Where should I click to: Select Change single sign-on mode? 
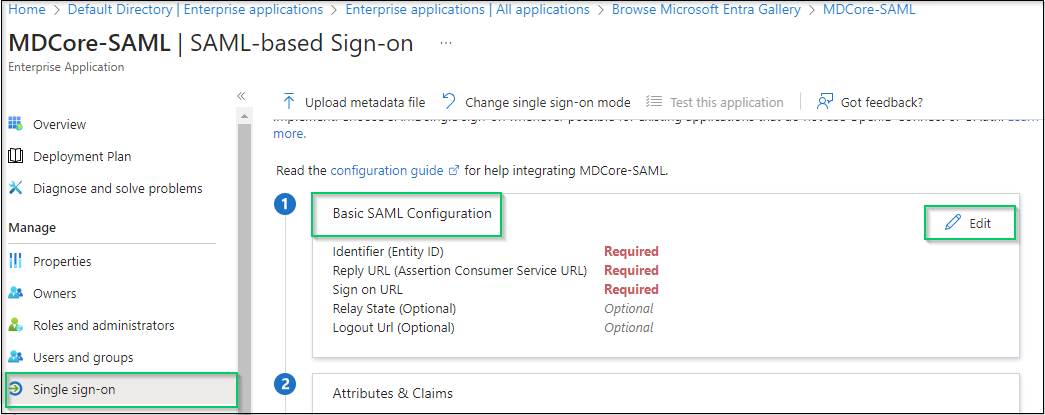pos(536,102)
